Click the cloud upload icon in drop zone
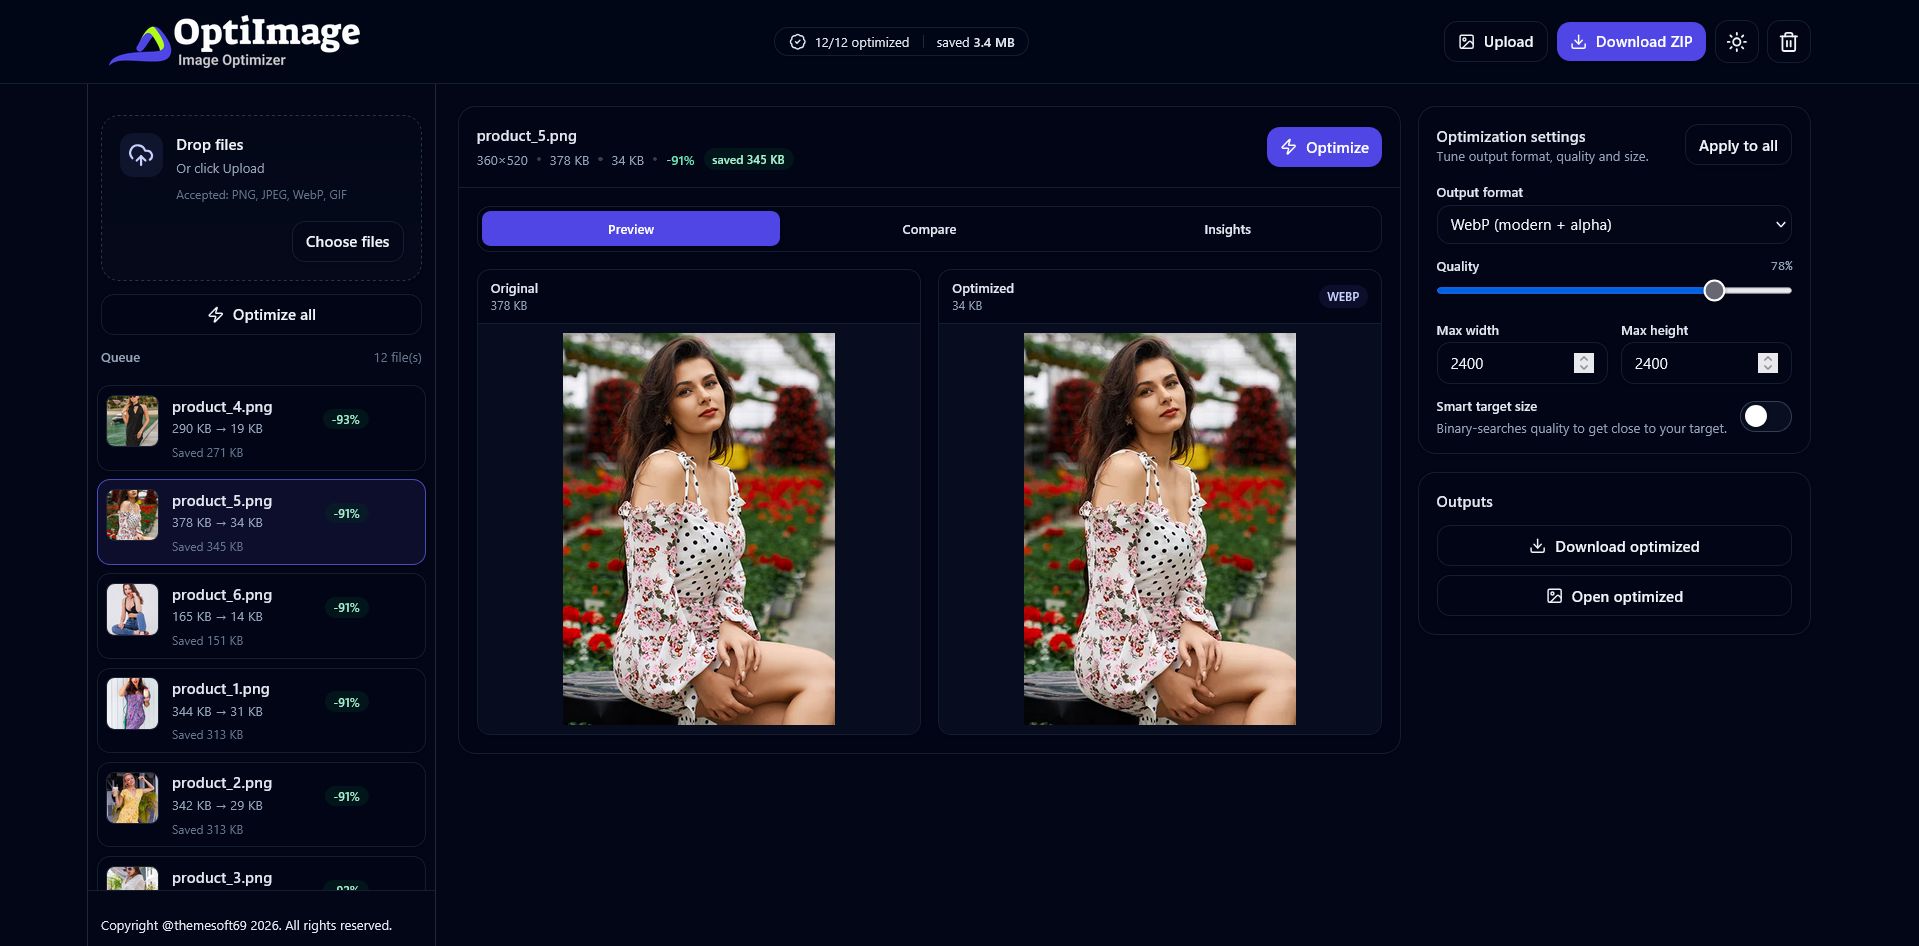 (141, 155)
